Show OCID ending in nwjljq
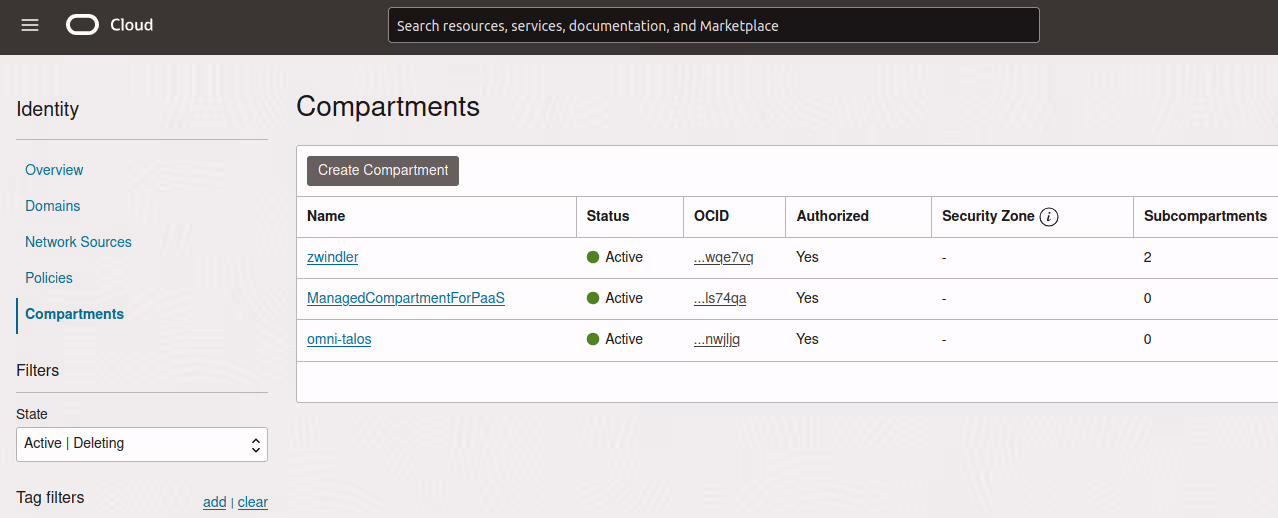The height and width of the screenshot is (518, 1278). [x=717, y=339]
